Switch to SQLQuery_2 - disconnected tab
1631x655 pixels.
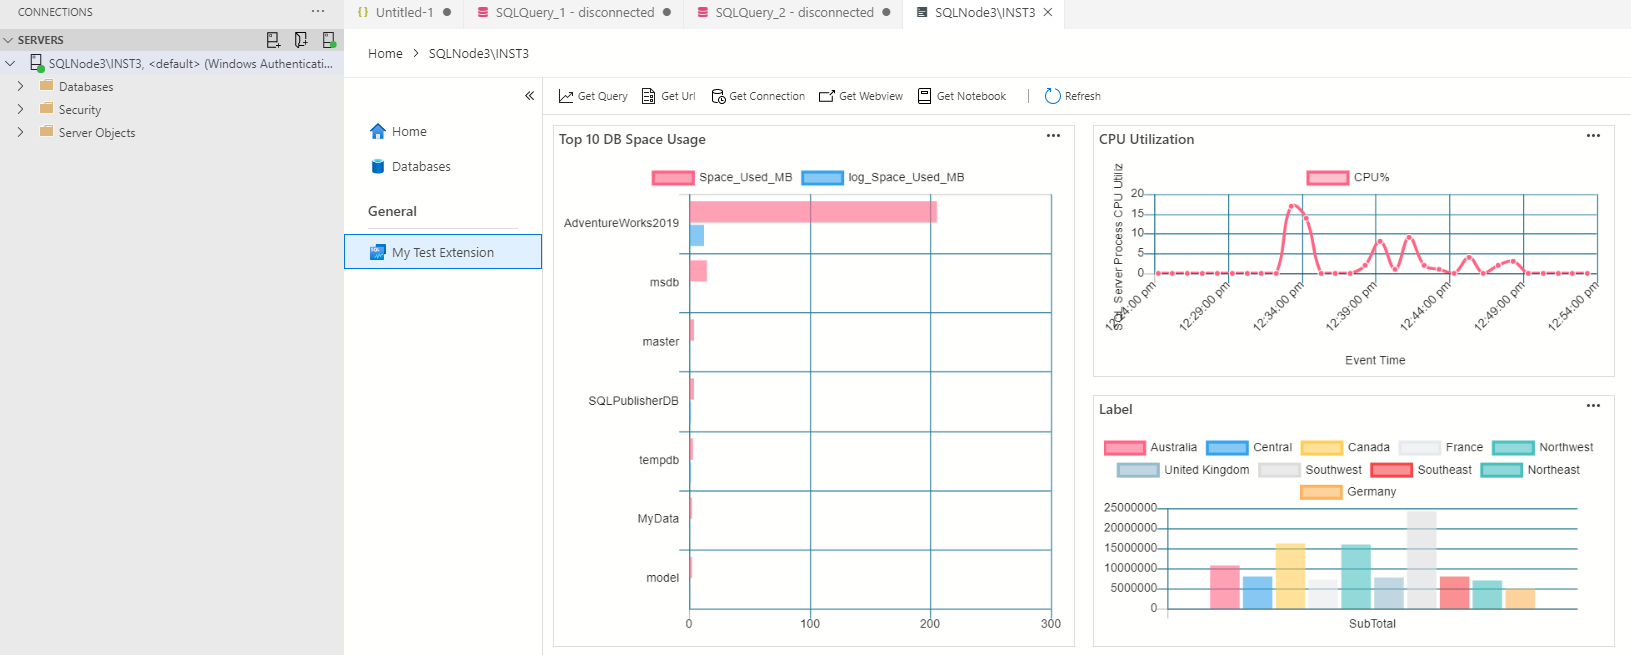pyautogui.click(x=794, y=12)
